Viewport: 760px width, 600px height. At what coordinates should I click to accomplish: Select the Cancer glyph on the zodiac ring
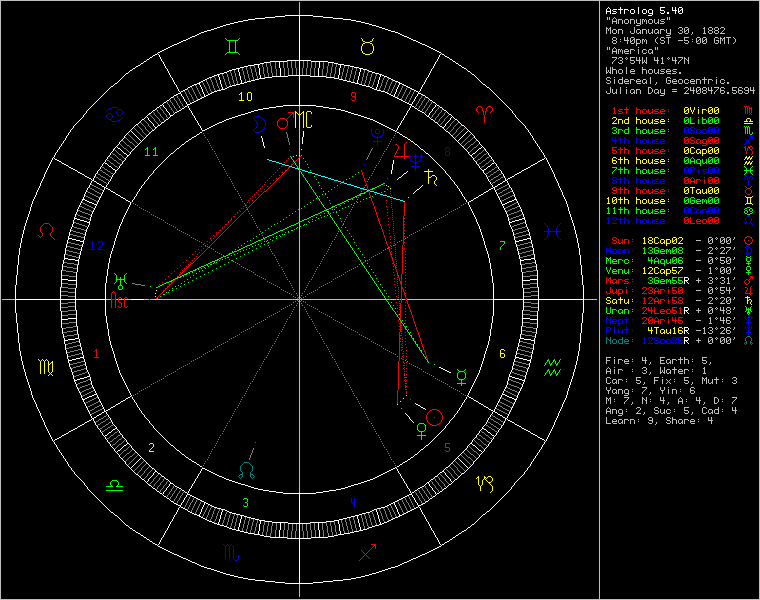coord(115,115)
